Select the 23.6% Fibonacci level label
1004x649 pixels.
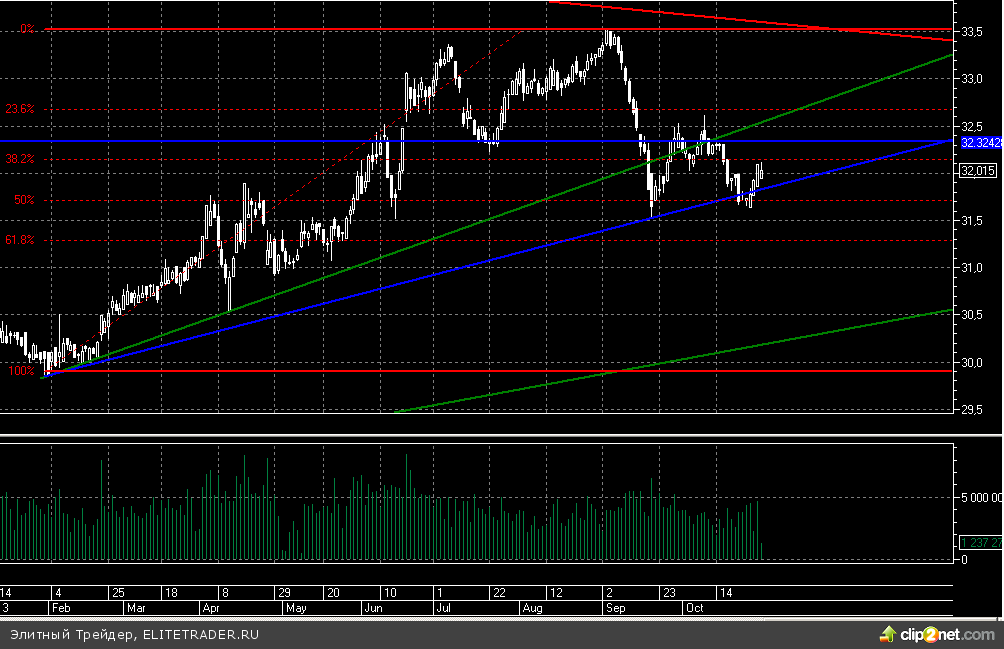click(20, 109)
